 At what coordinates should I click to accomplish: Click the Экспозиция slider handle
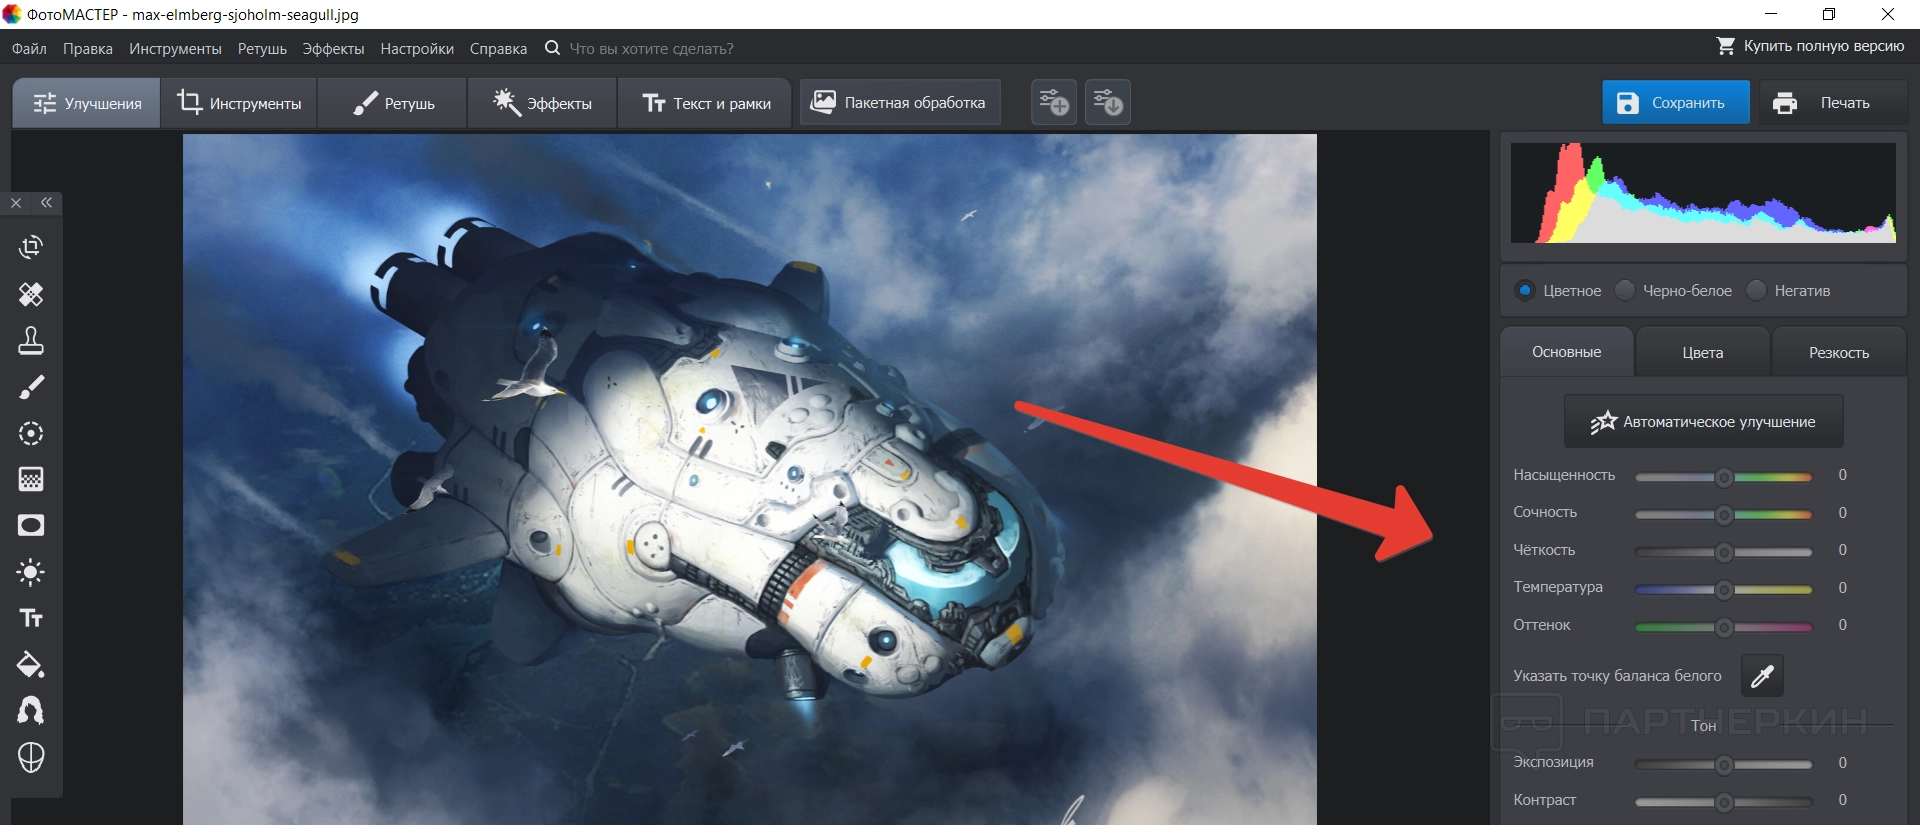click(1724, 765)
